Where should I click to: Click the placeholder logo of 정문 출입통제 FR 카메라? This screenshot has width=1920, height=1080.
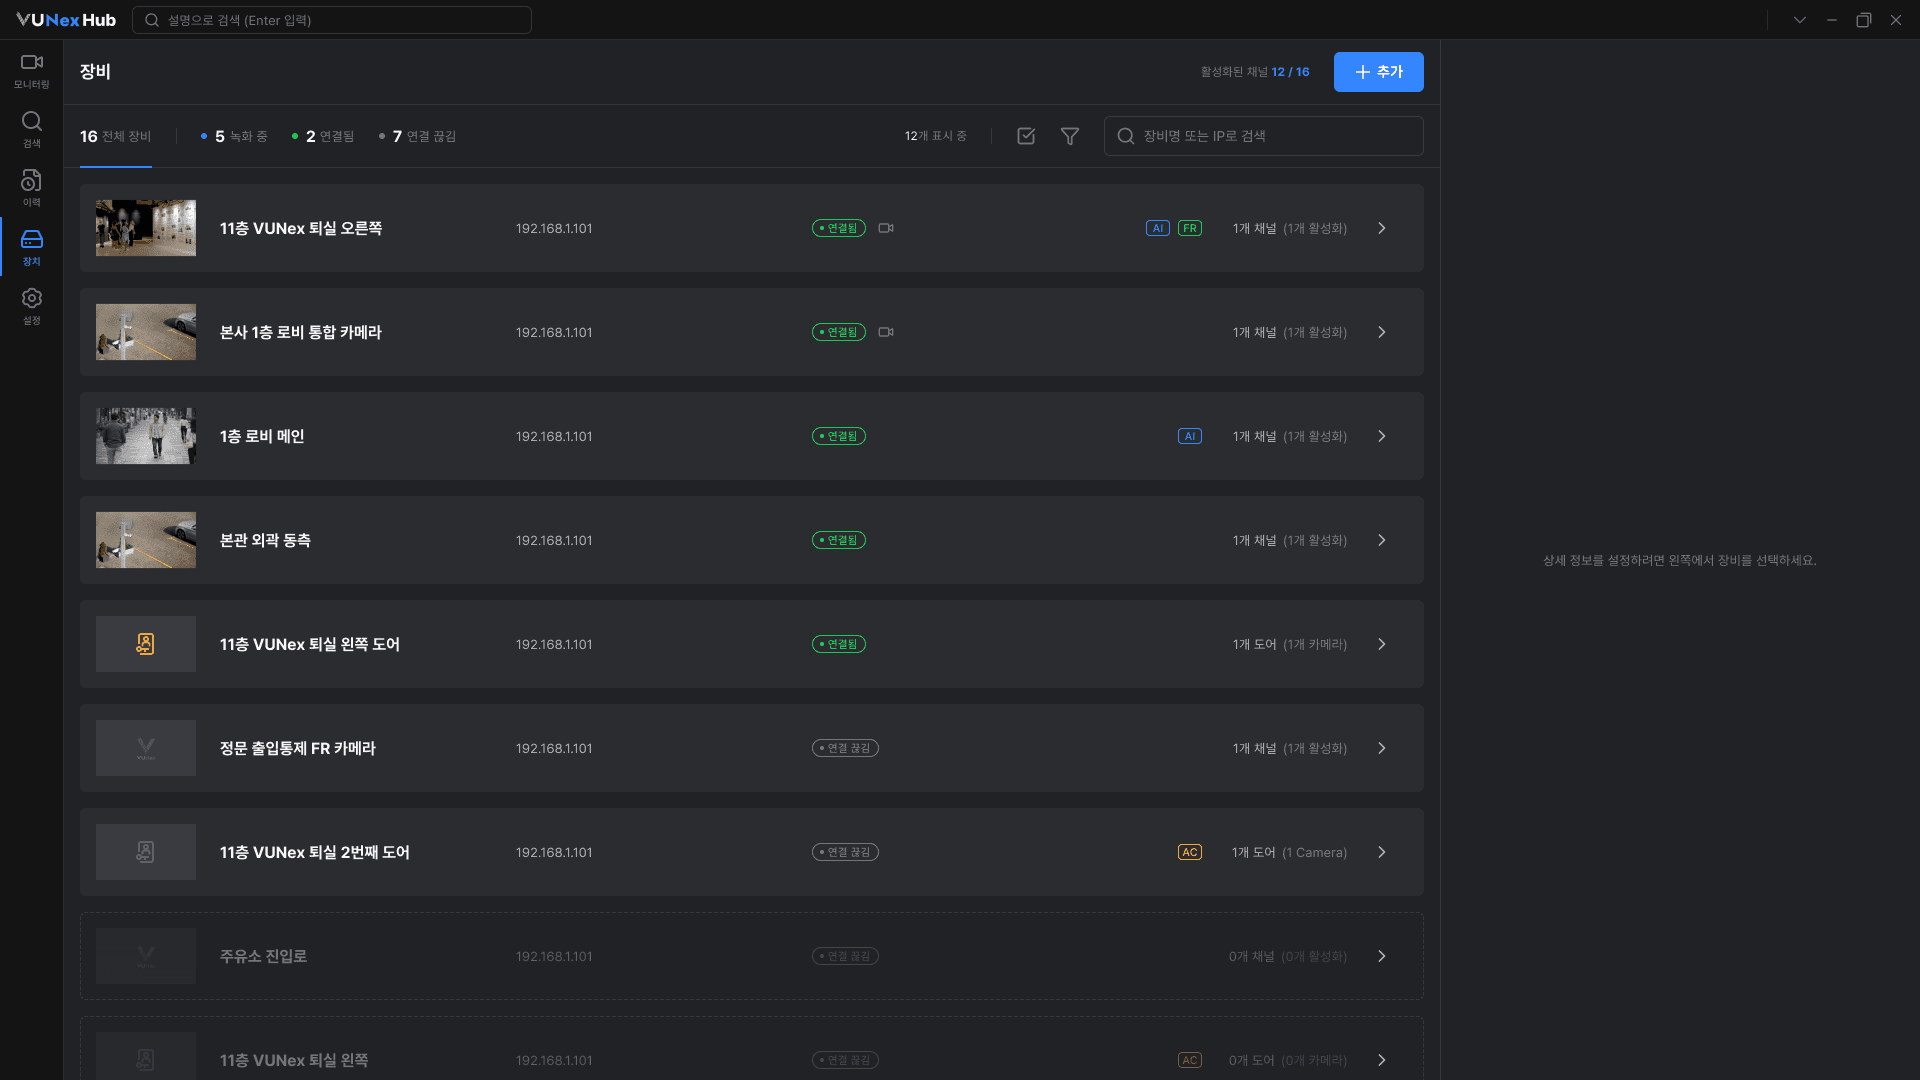coord(146,748)
